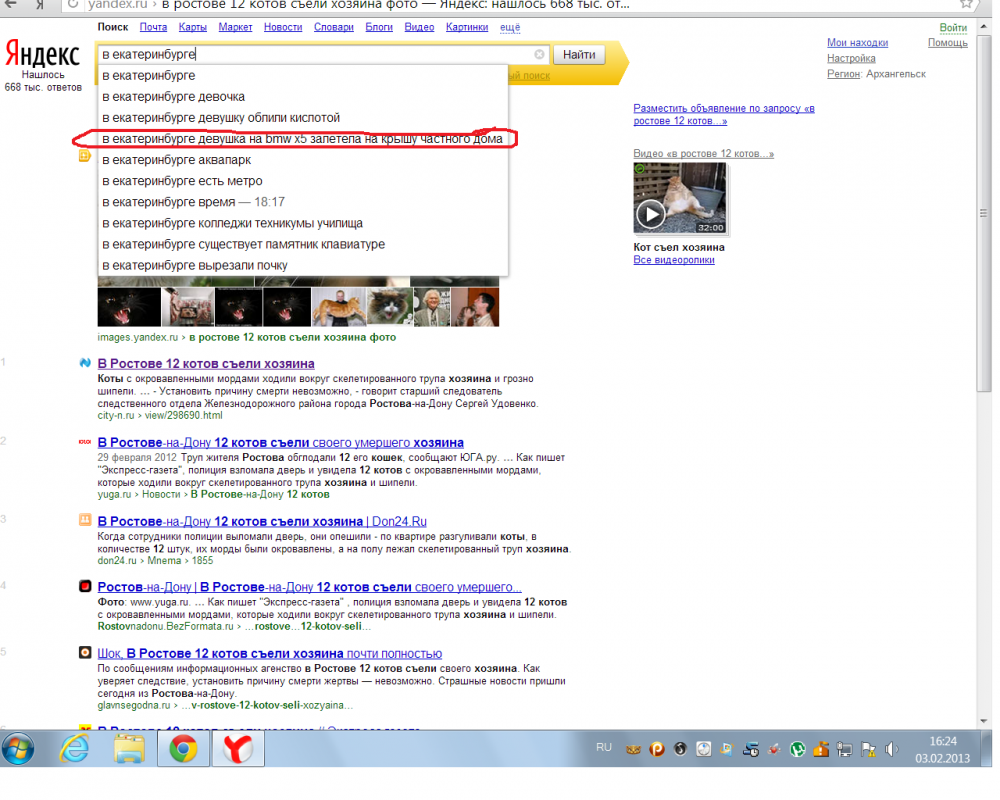Launch Yandex browser from the taskbar
The image size is (1000, 800).
coord(237,749)
